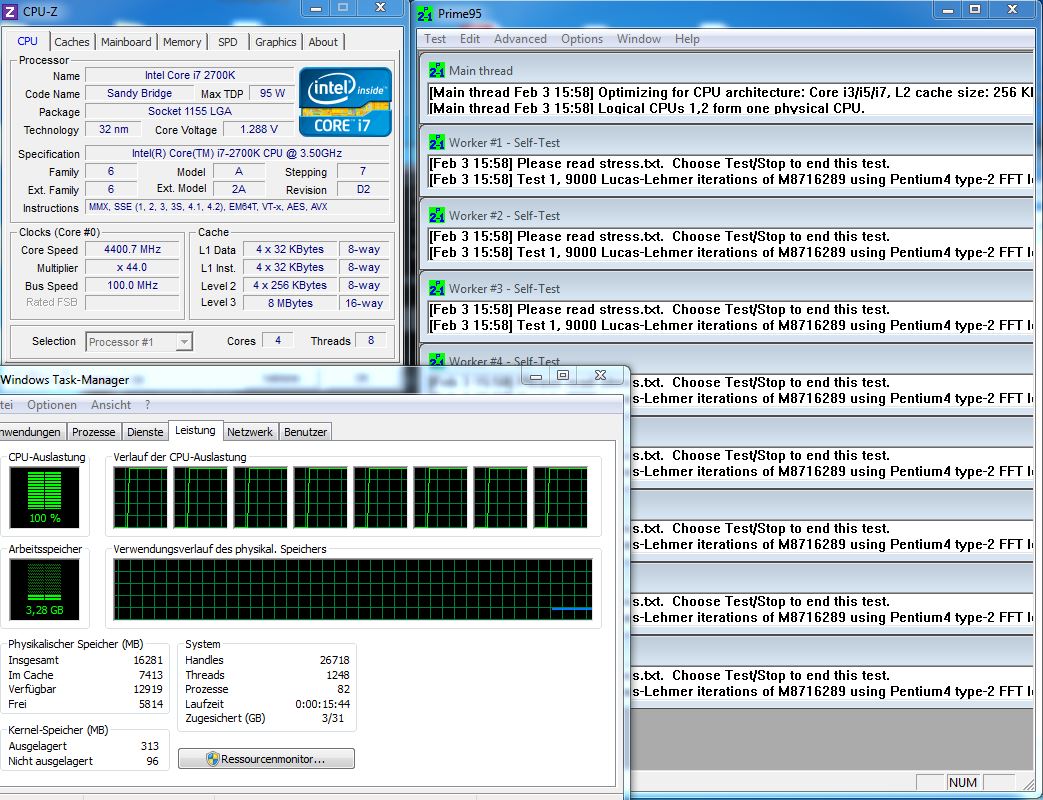Switch to the SPD tab in CPU-Z
1043x800 pixels.
coord(227,42)
